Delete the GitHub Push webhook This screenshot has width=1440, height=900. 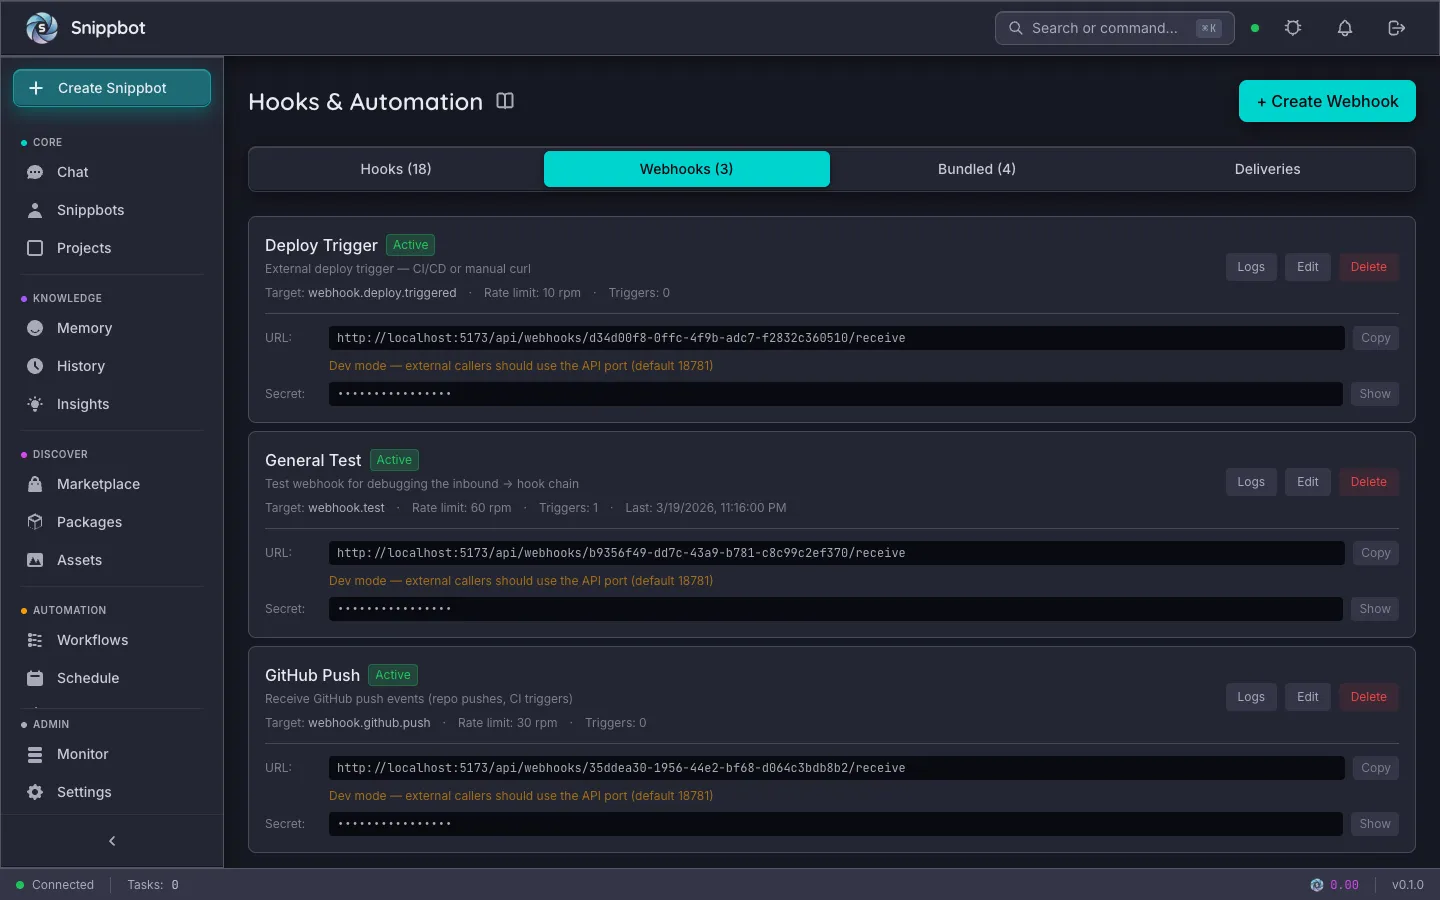(1369, 697)
